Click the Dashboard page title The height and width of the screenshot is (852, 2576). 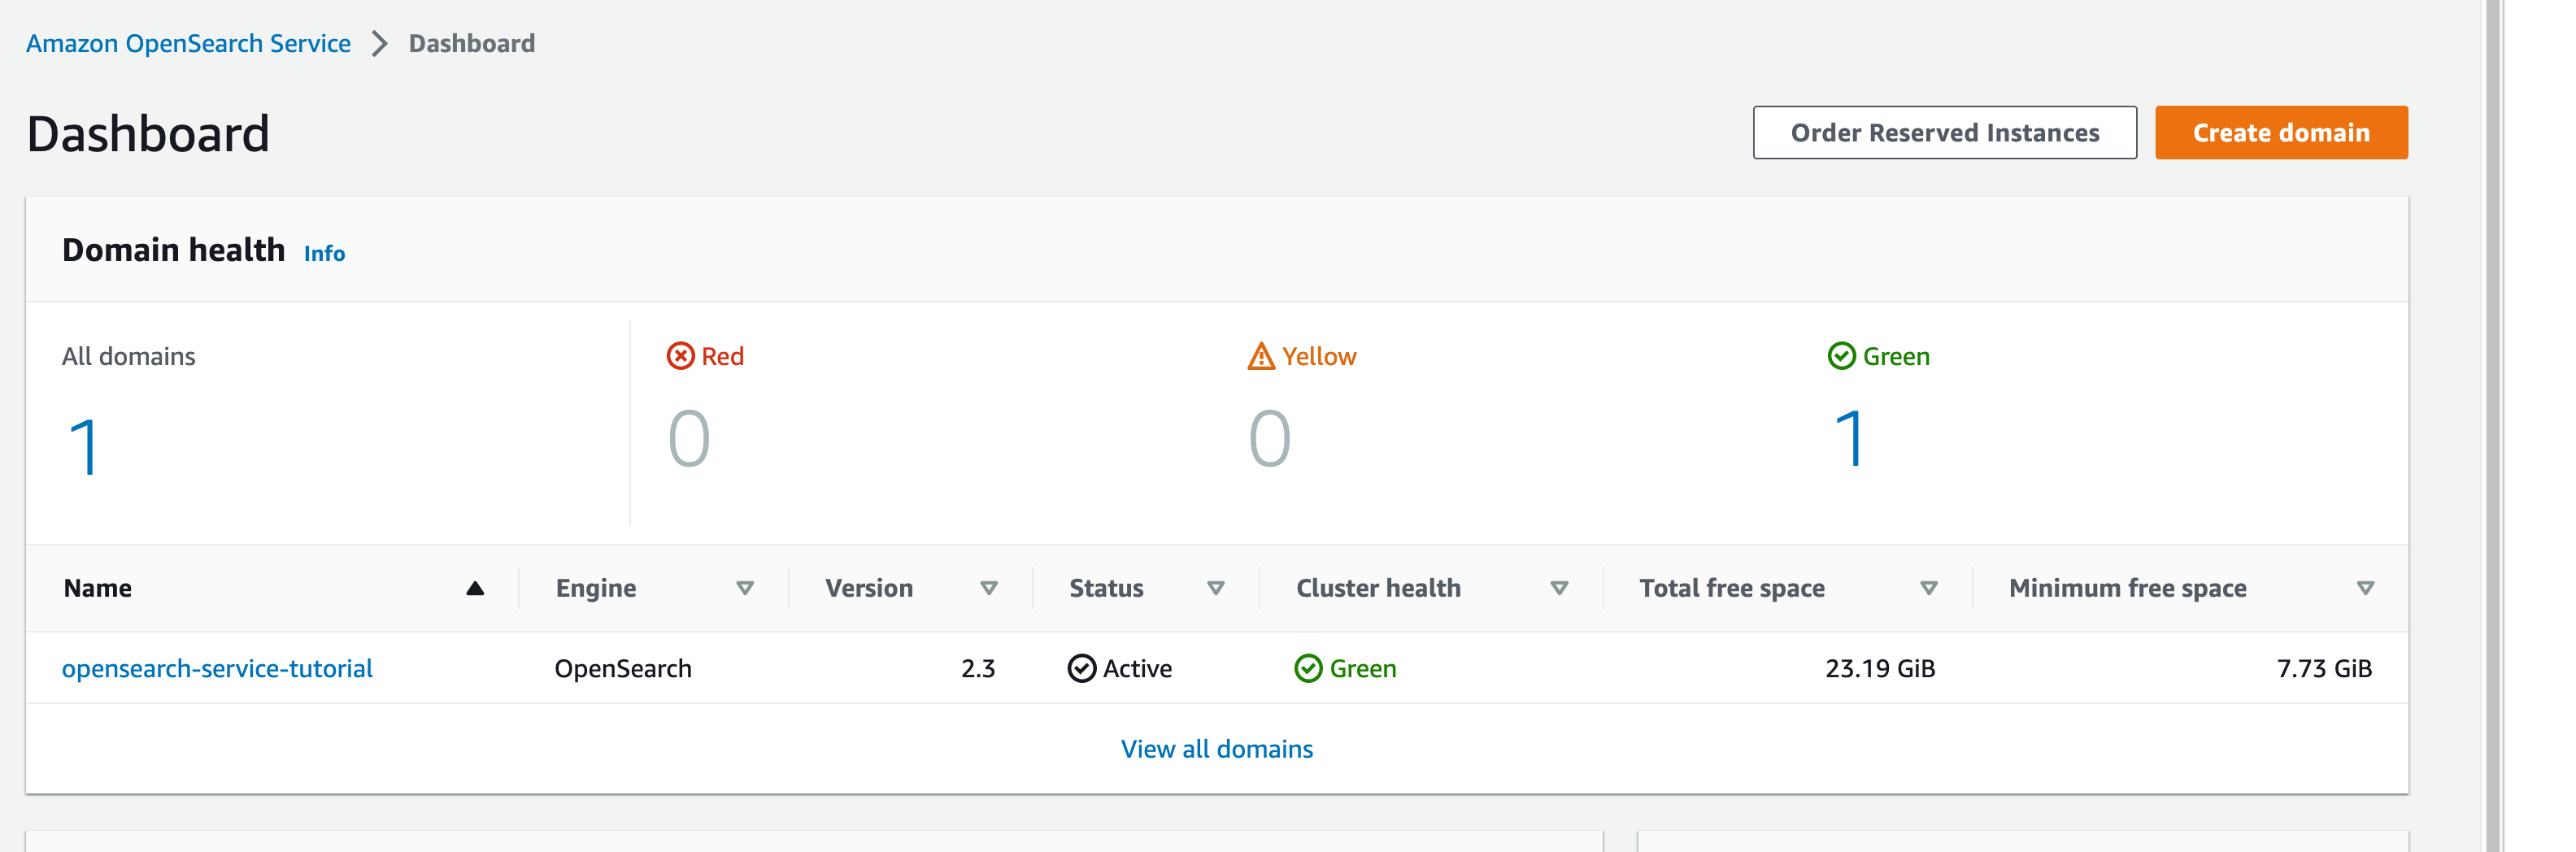tap(148, 134)
